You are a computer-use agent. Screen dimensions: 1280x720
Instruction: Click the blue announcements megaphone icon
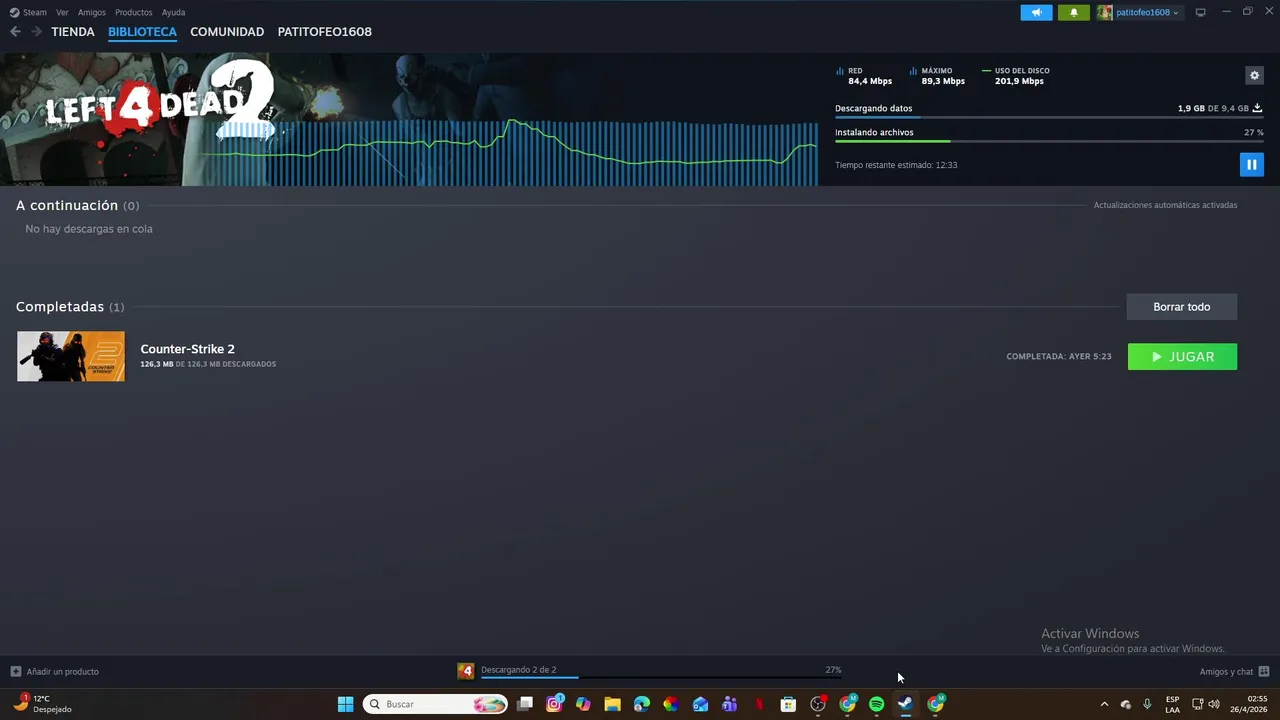1036,12
